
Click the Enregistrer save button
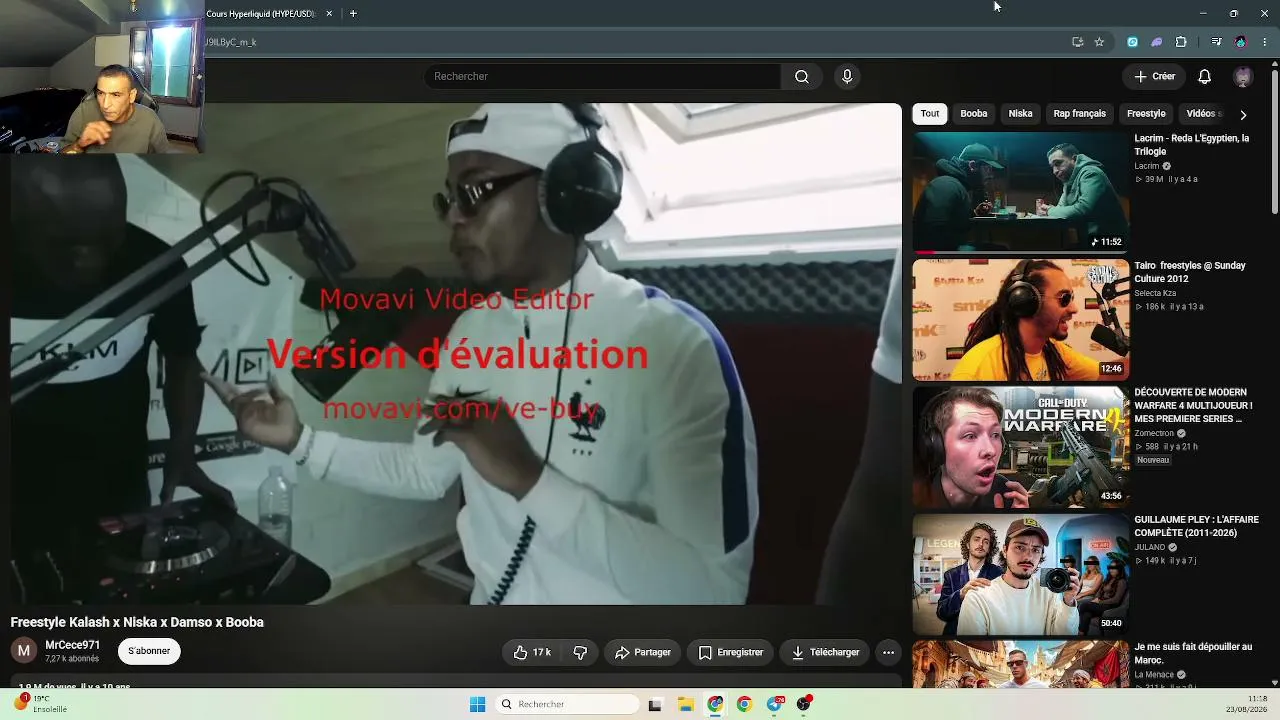(x=730, y=652)
